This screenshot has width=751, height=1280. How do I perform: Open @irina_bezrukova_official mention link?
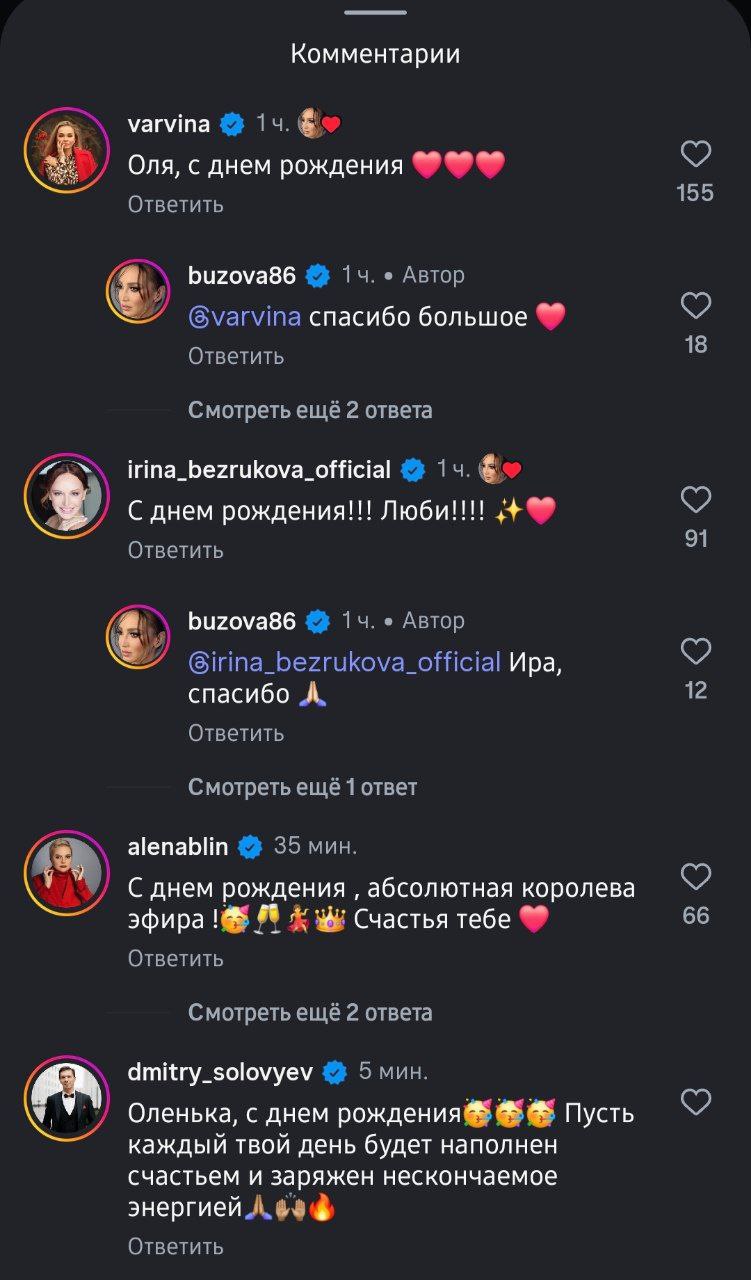[x=345, y=662]
